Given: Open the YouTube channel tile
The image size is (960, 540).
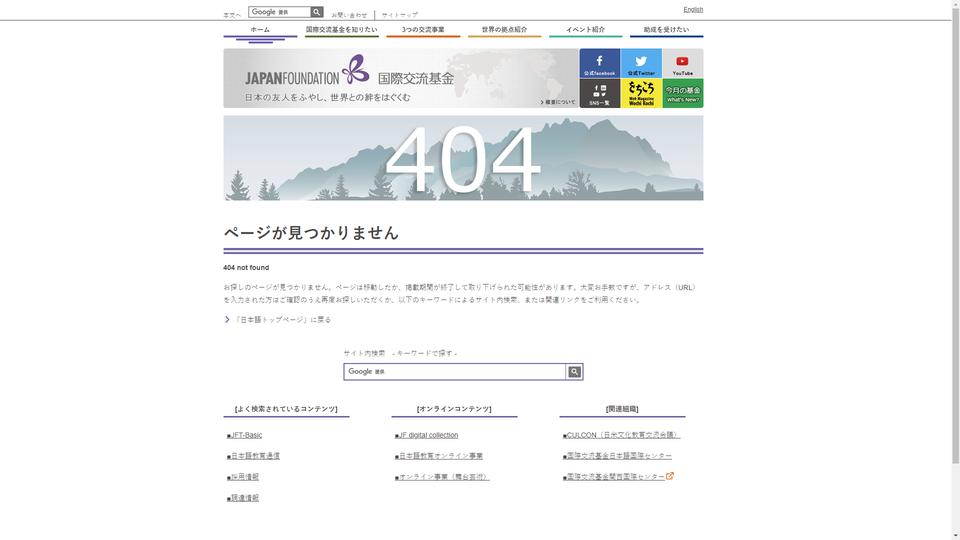Looking at the screenshot, I should point(683,63).
